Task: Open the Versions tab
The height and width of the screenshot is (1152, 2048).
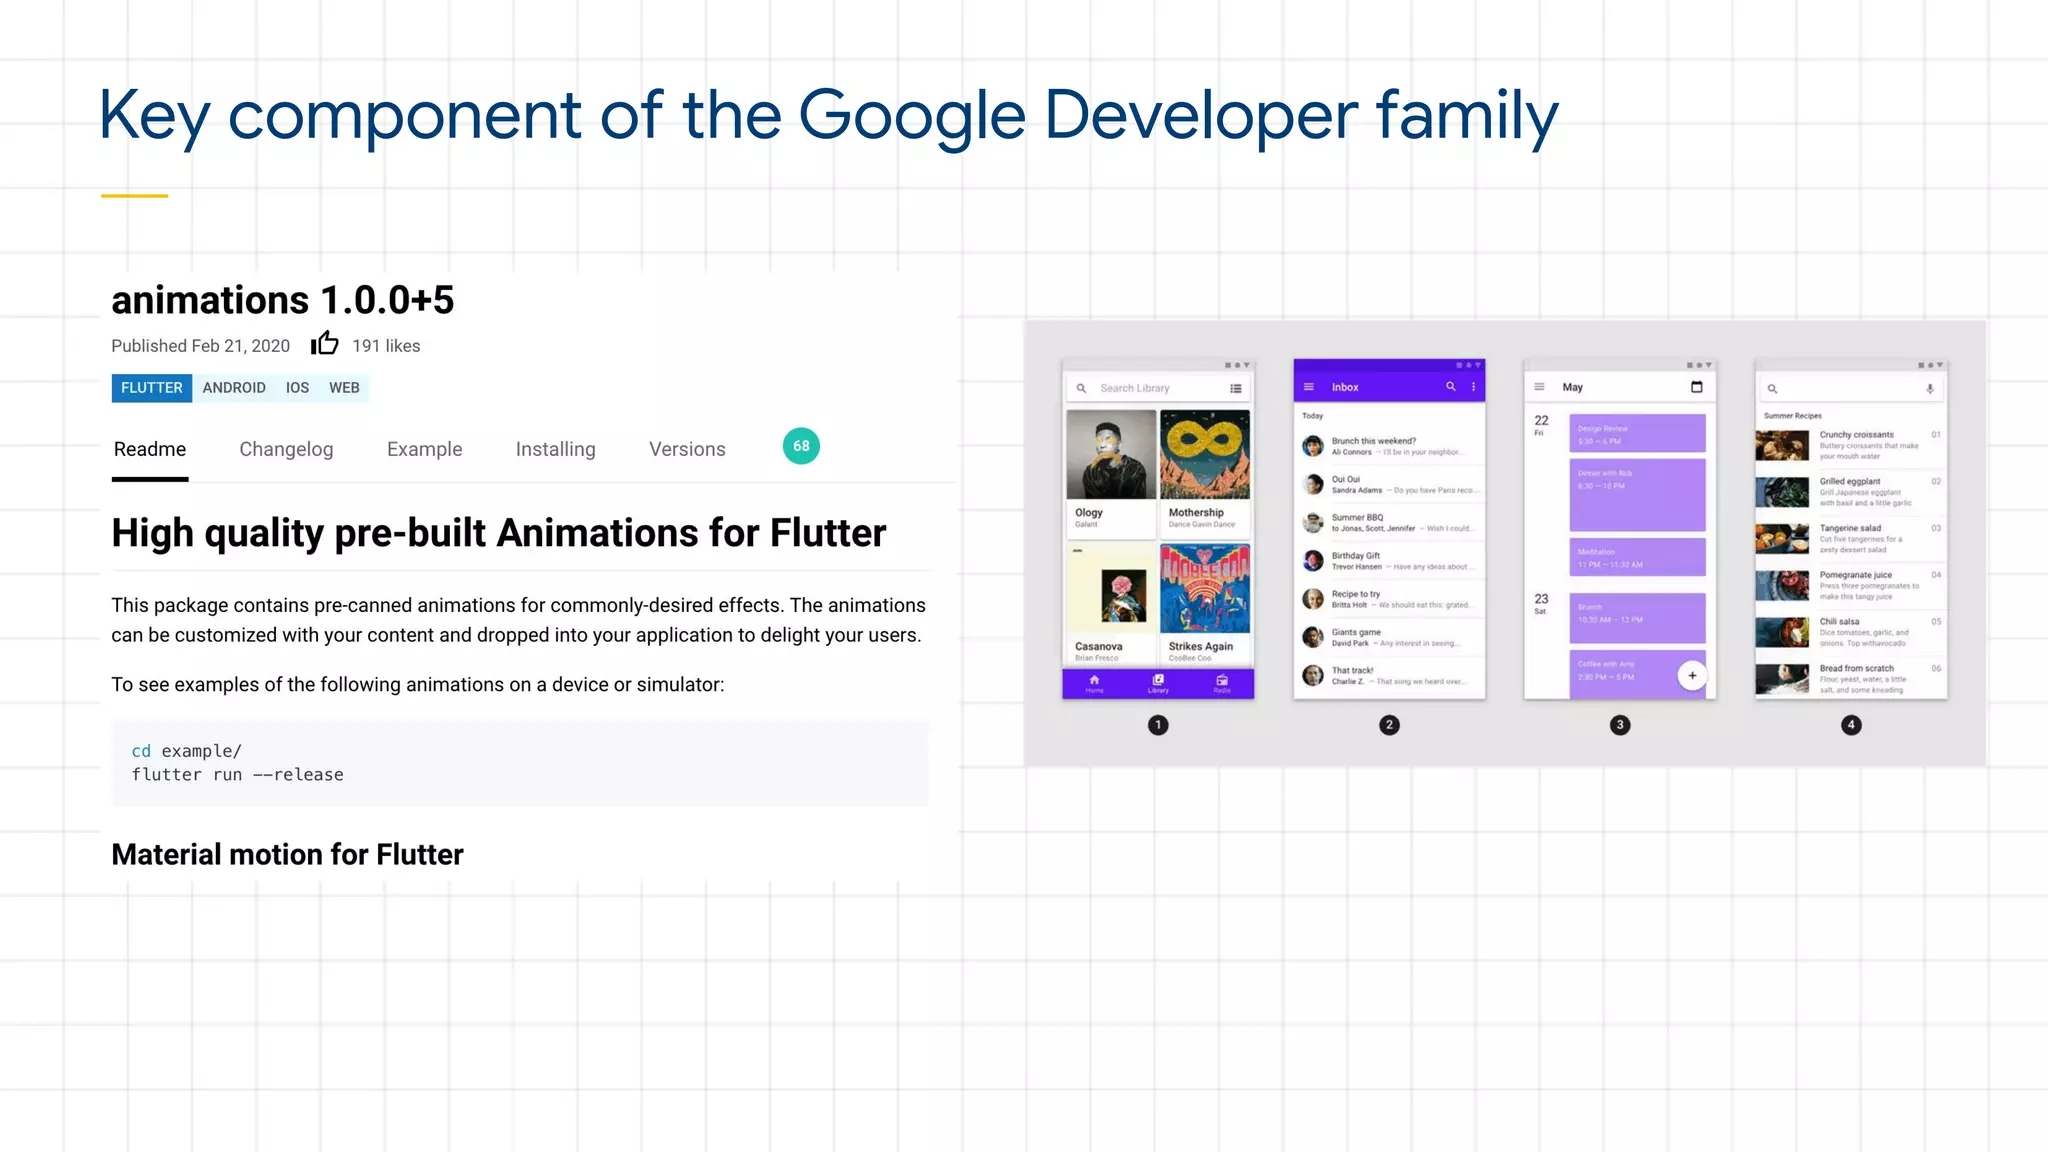Action: [687, 449]
